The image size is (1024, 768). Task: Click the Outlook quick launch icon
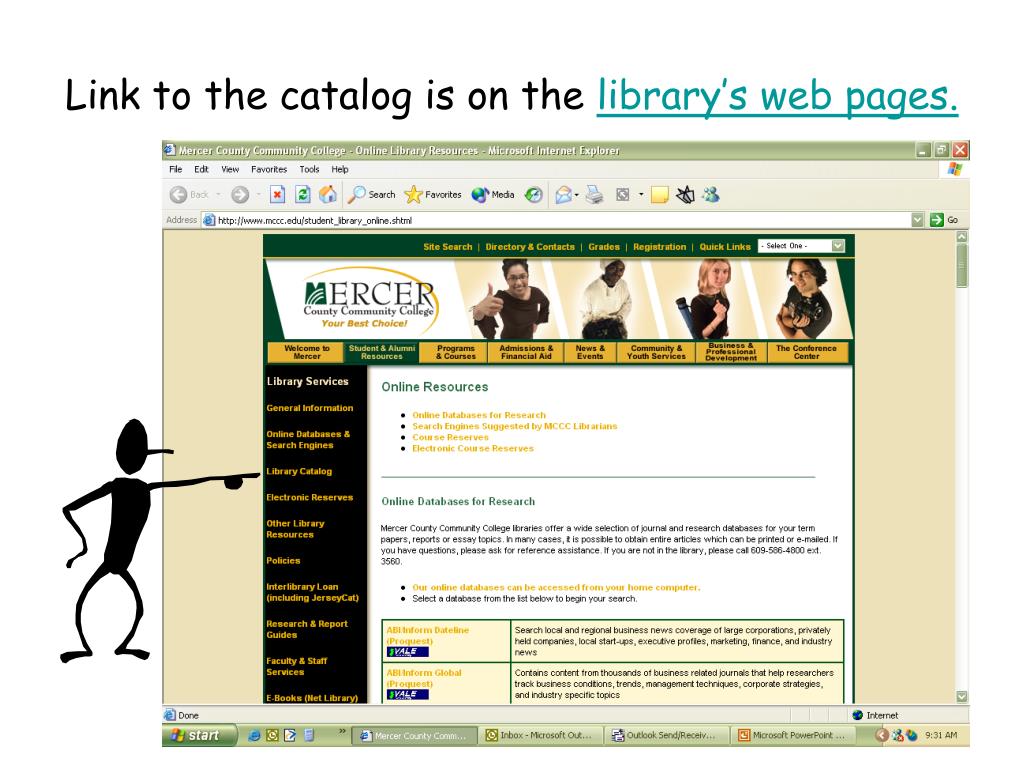coord(272,735)
